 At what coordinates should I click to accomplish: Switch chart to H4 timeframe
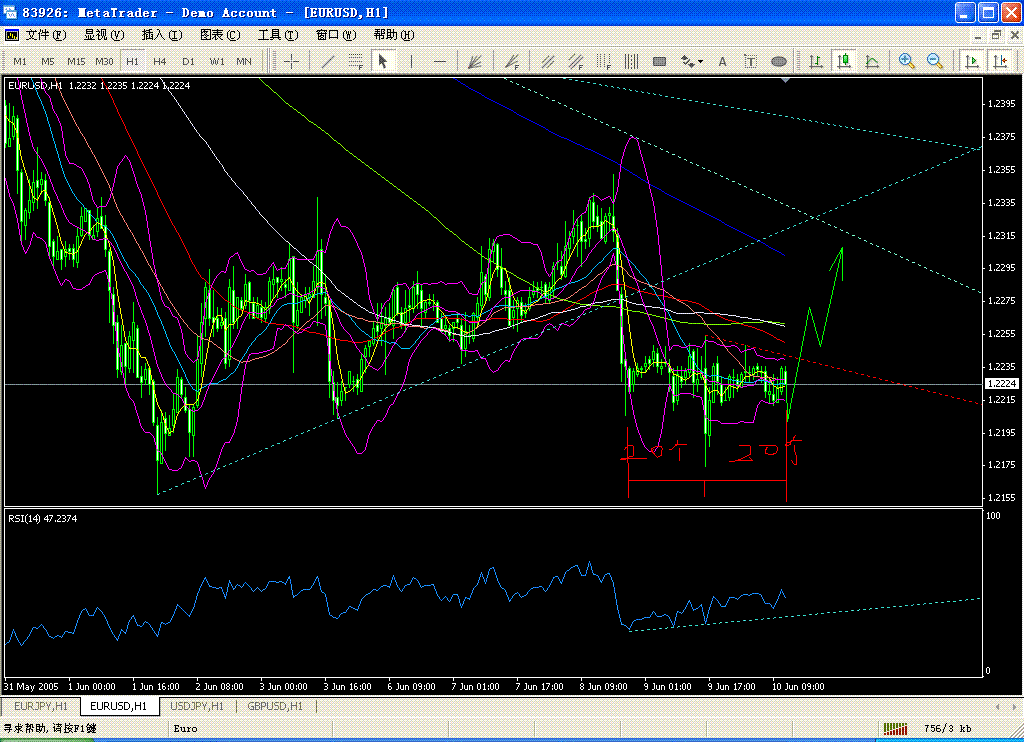pyautogui.click(x=160, y=61)
